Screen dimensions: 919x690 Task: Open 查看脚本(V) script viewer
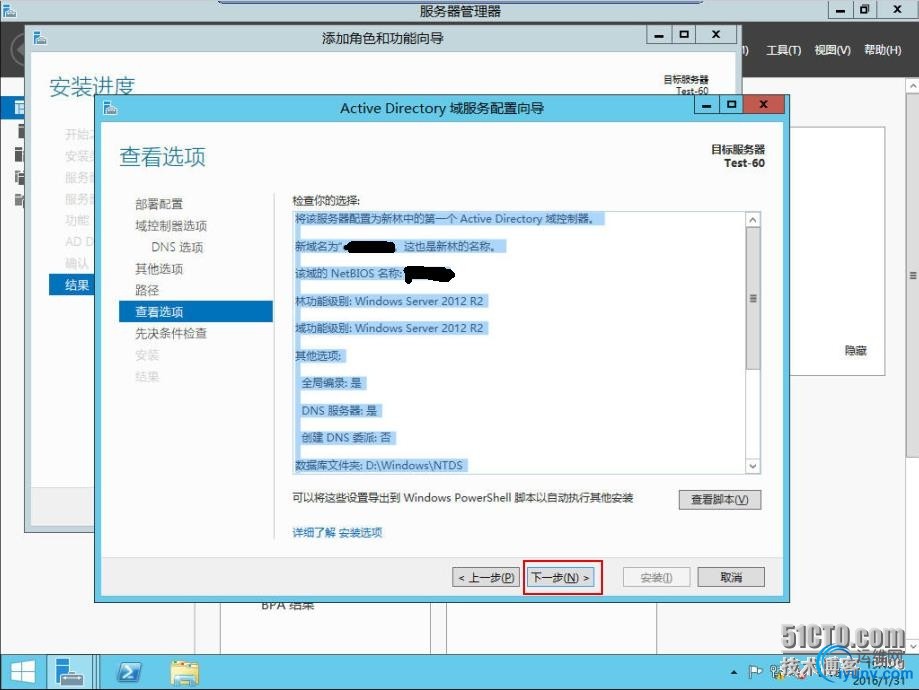point(720,499)
